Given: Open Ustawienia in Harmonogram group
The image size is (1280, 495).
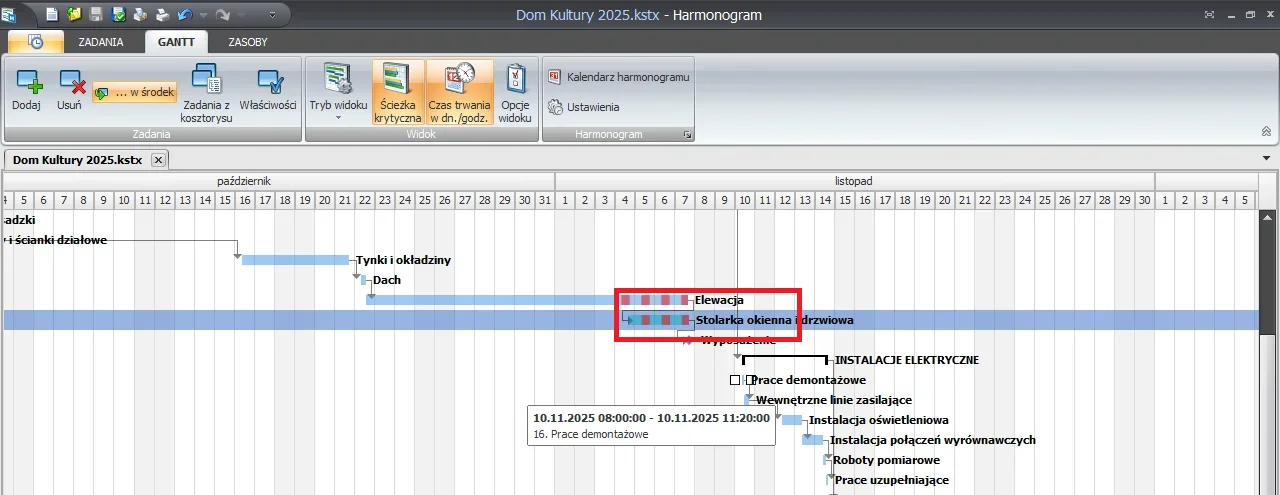Looking at the screenshot, I should (583, 107).
